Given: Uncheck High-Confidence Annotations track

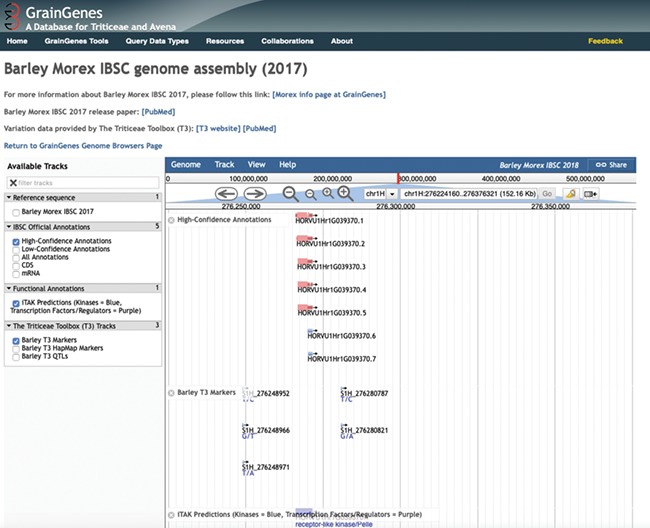Looking at the screenshot, I should [x=16, y=241].
